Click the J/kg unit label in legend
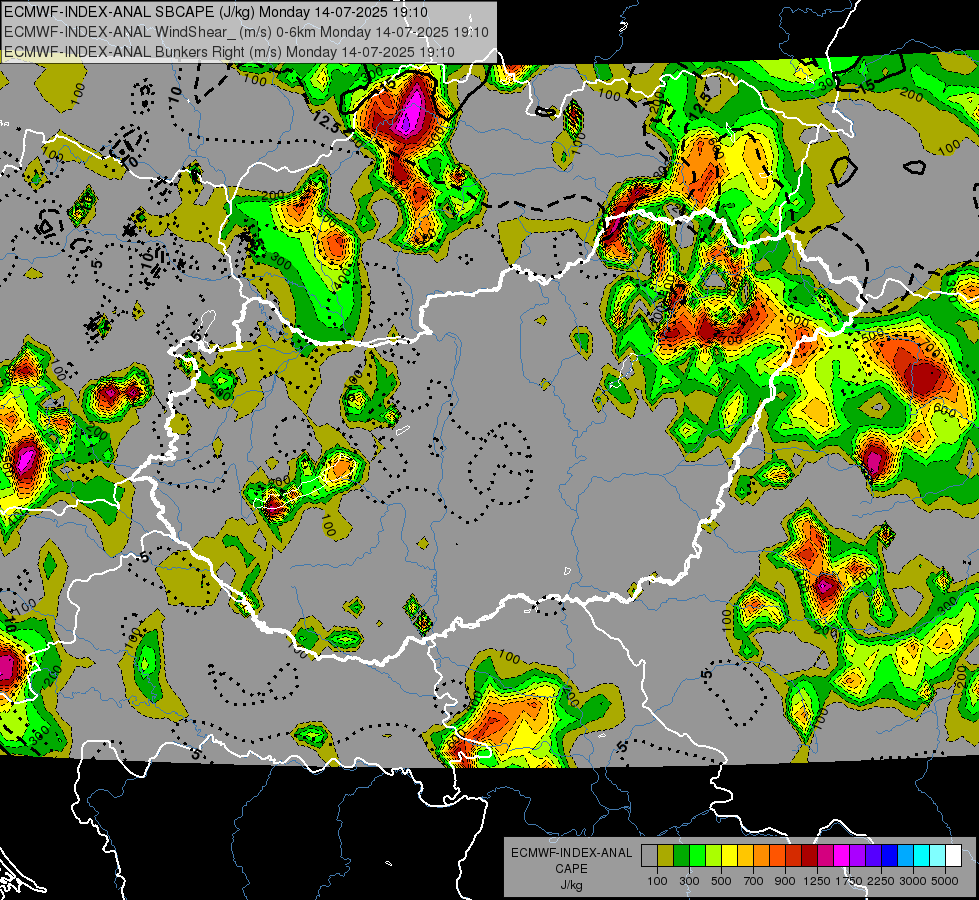Screen dimensions: 979x900 571,885
